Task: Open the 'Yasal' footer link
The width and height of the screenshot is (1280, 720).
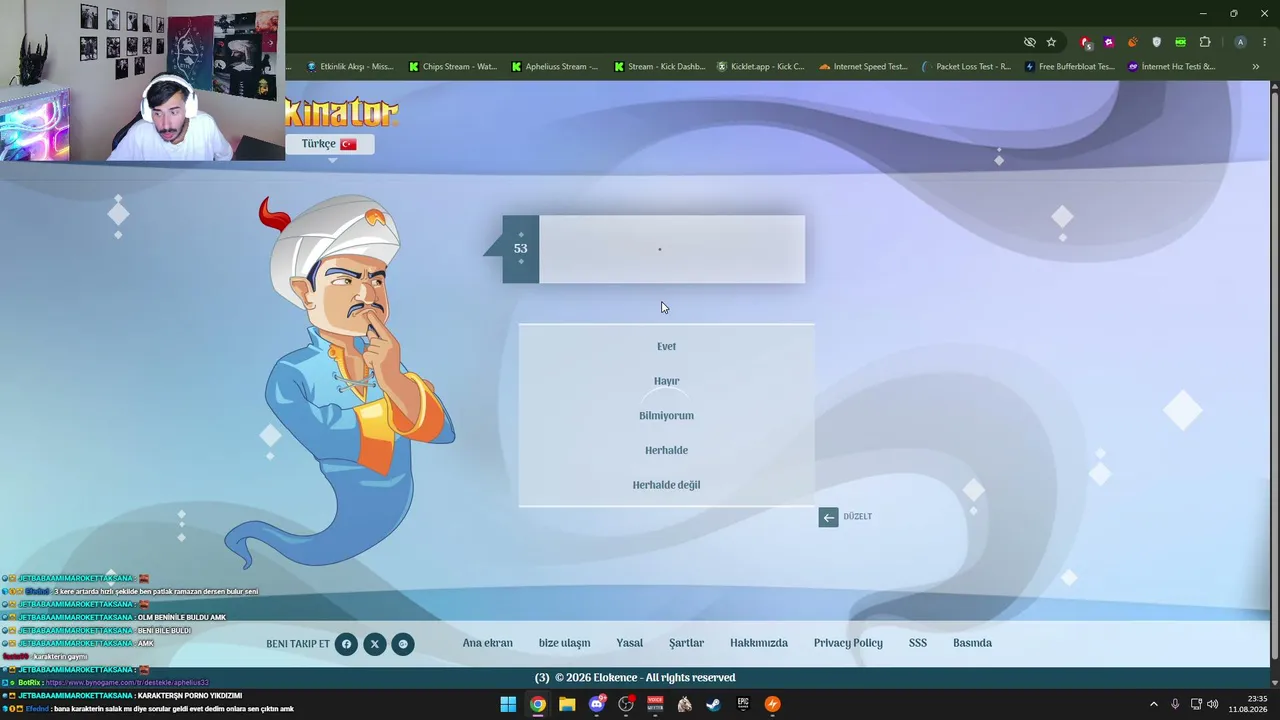Action: pyautogui.click(x=629, y=643)
